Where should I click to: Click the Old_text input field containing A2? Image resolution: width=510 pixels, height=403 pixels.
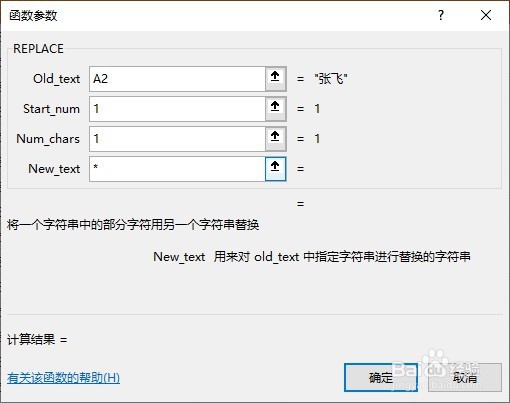177,79
